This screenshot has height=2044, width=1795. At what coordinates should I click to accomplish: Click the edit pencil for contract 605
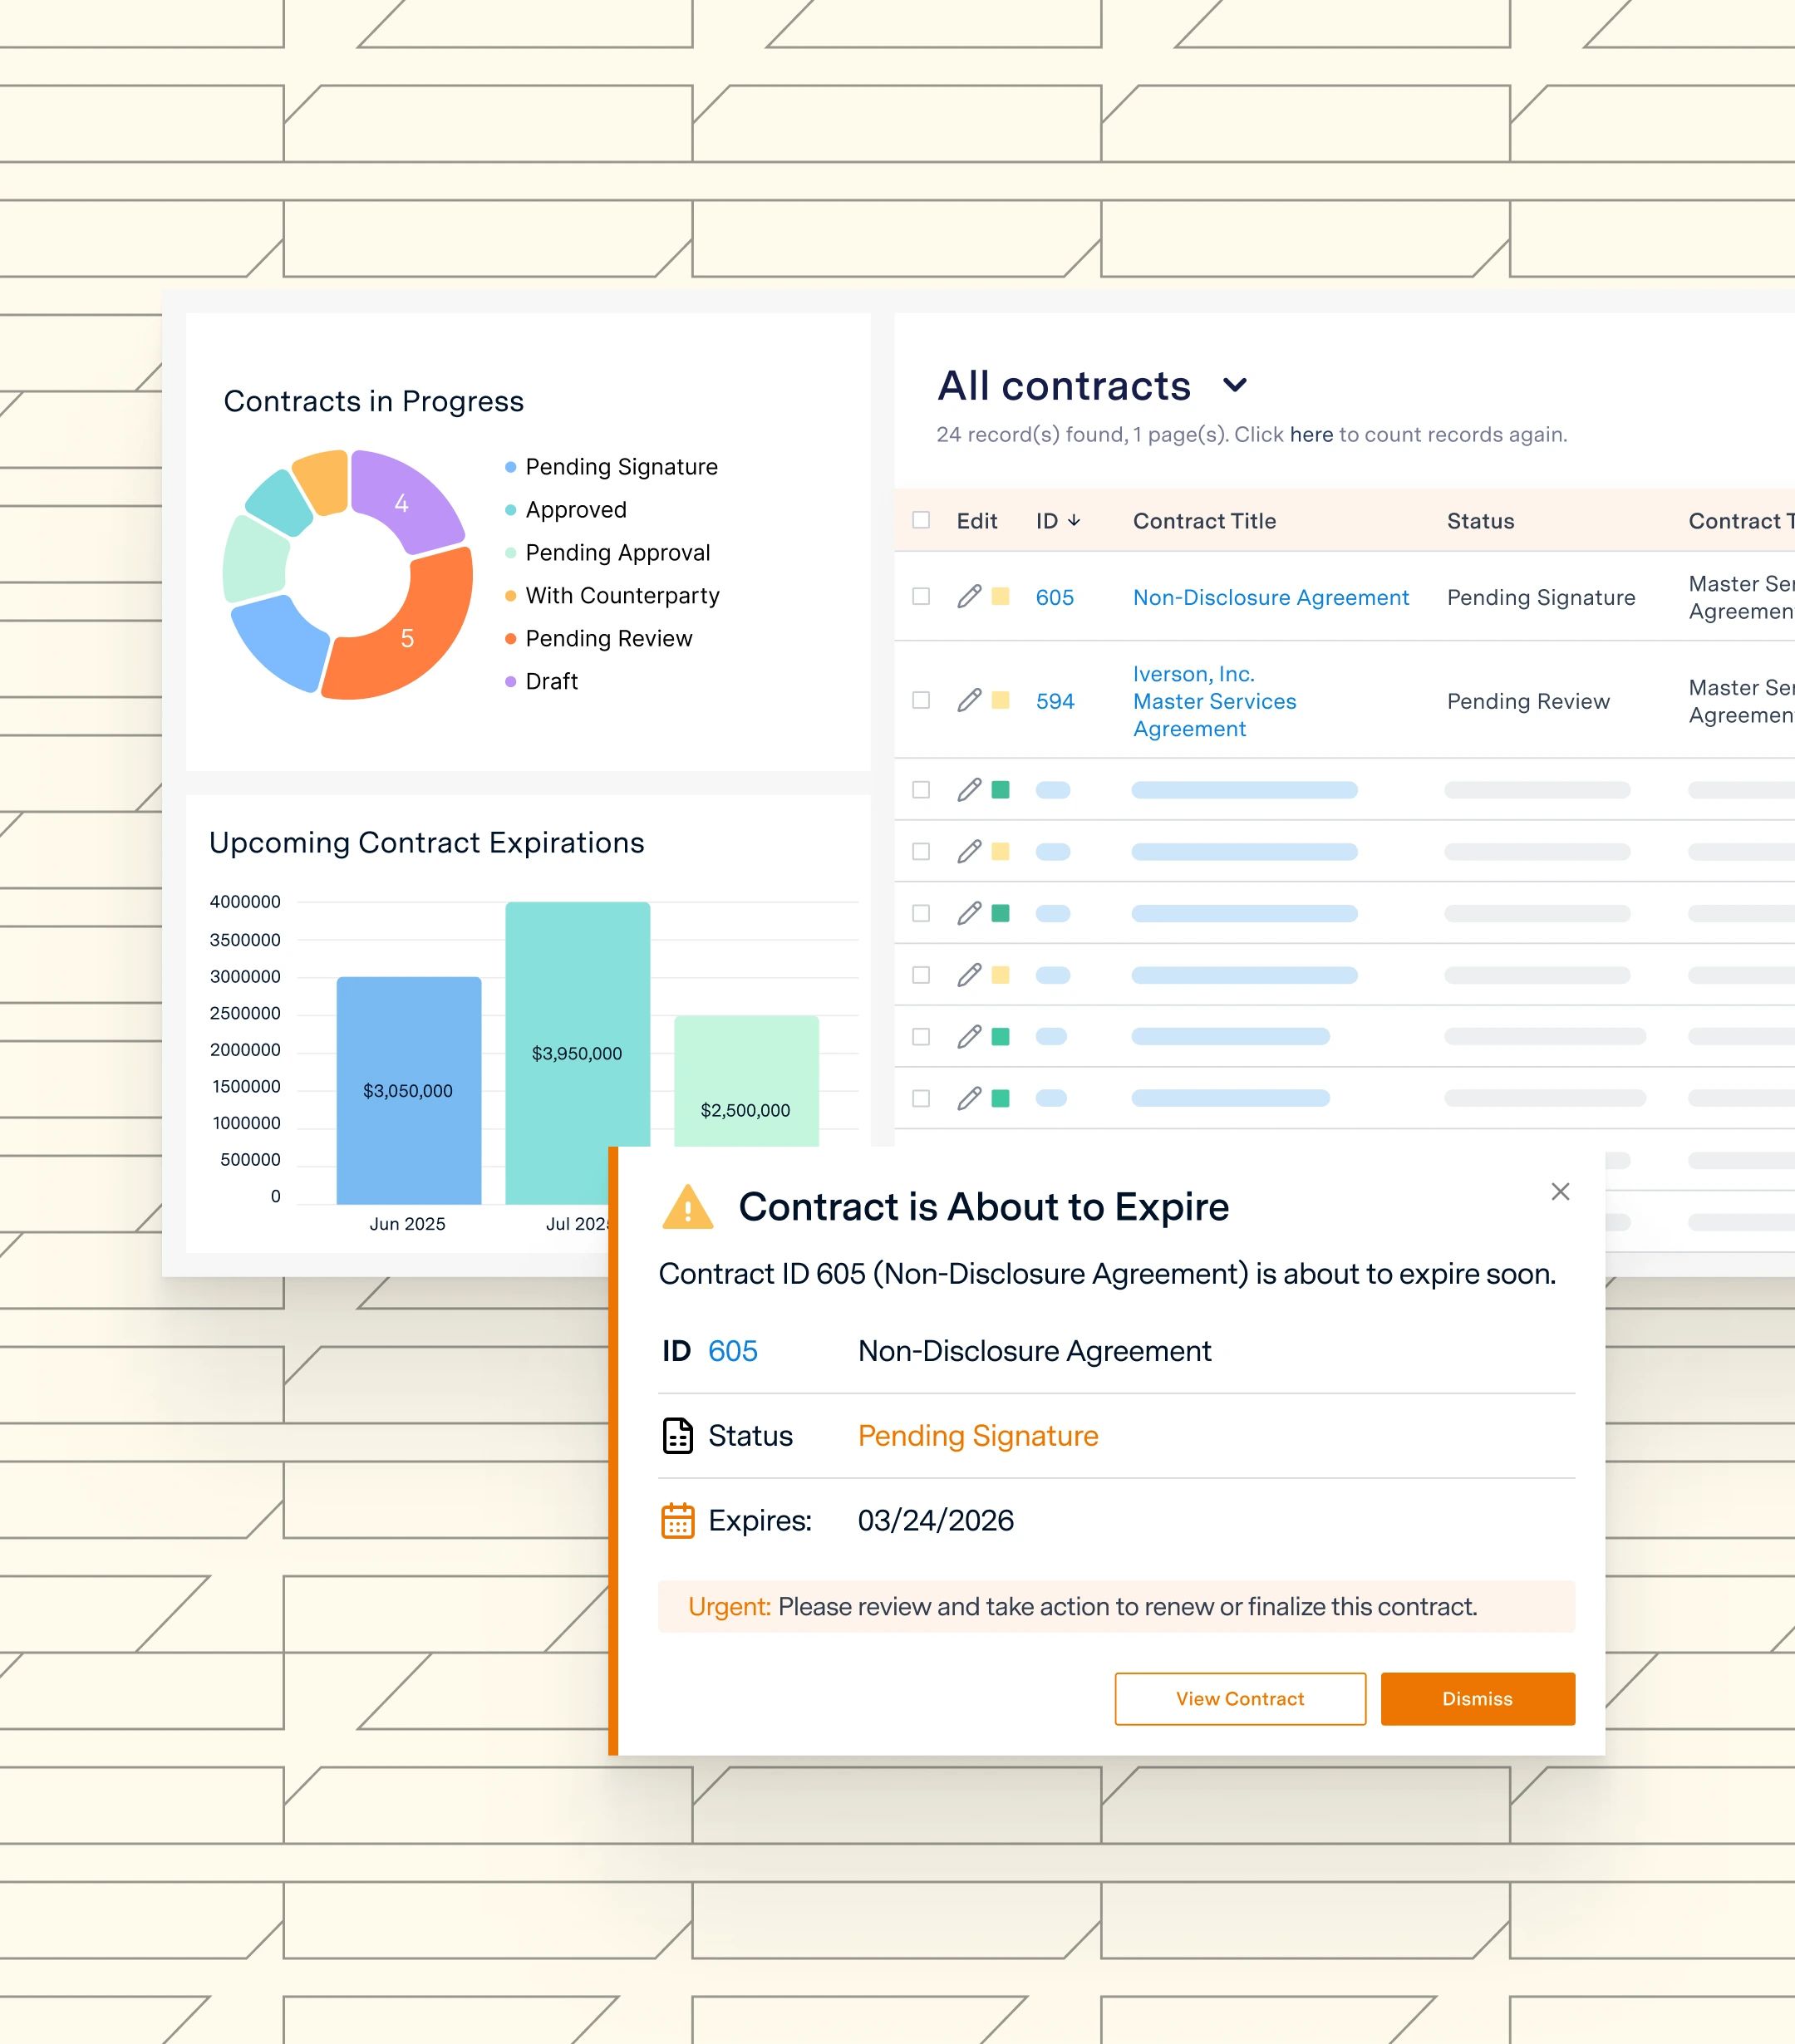pos(969,596)
